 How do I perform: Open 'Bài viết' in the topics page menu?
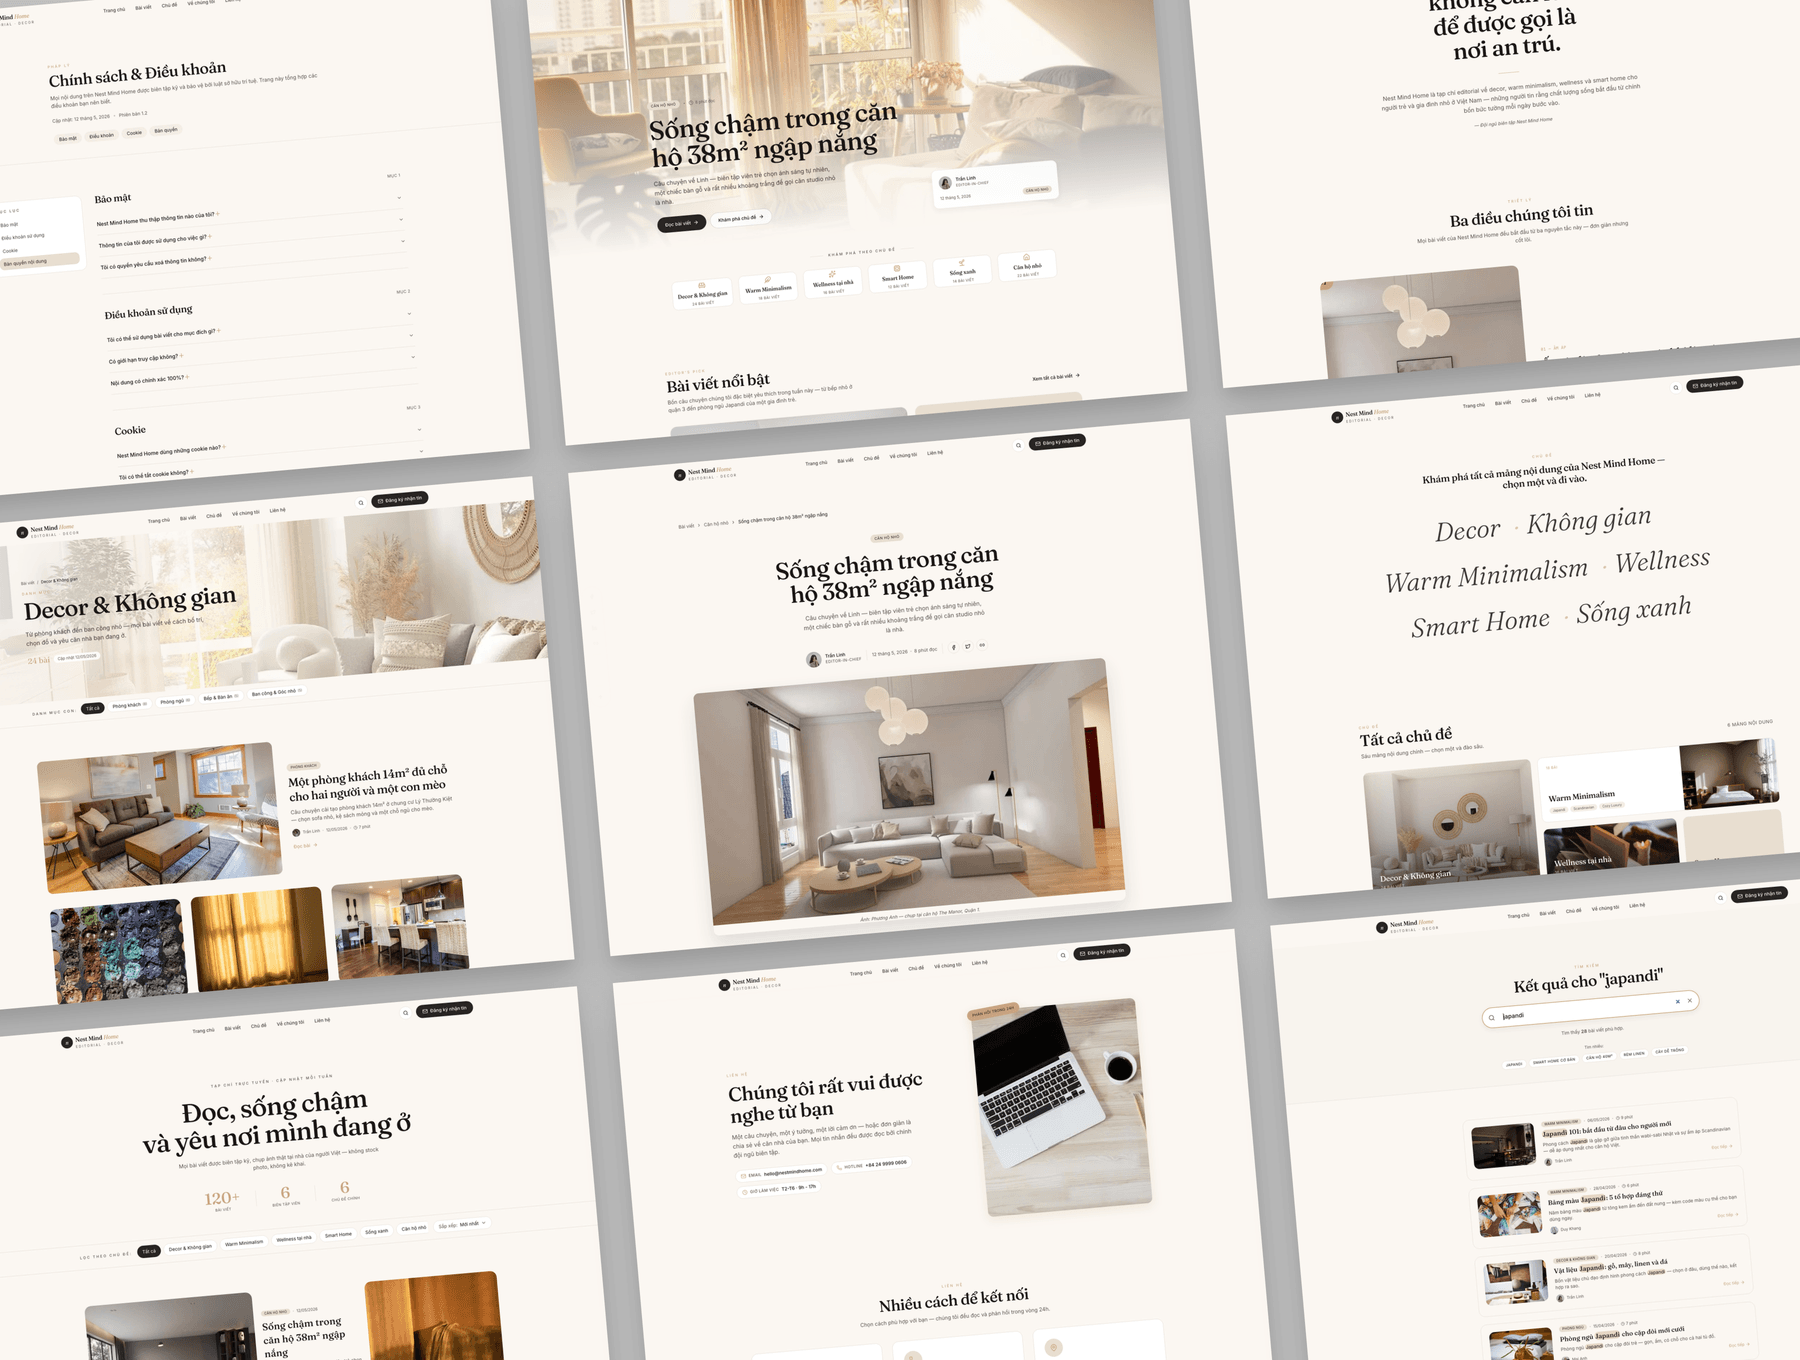point(1503,403)
